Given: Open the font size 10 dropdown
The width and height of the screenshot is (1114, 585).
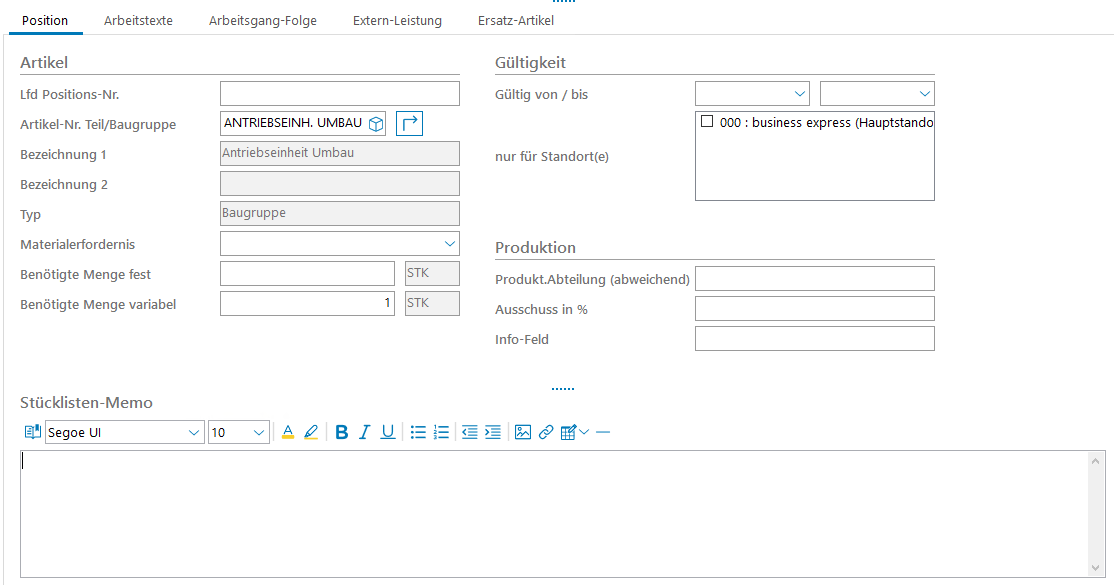Looking at the screenshot, I should coord(259,432).
